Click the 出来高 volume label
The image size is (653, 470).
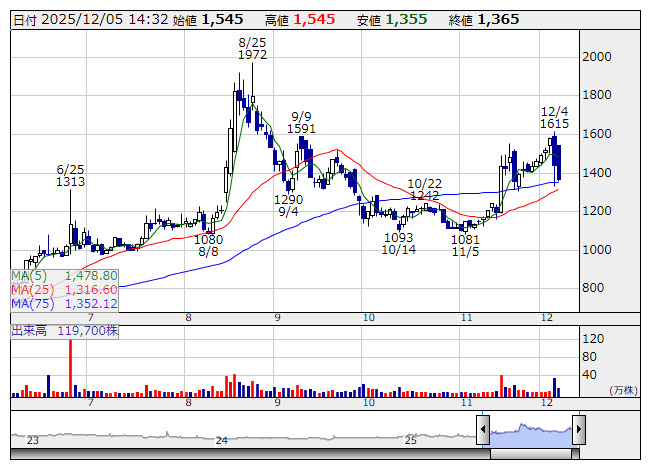point(29,329)
